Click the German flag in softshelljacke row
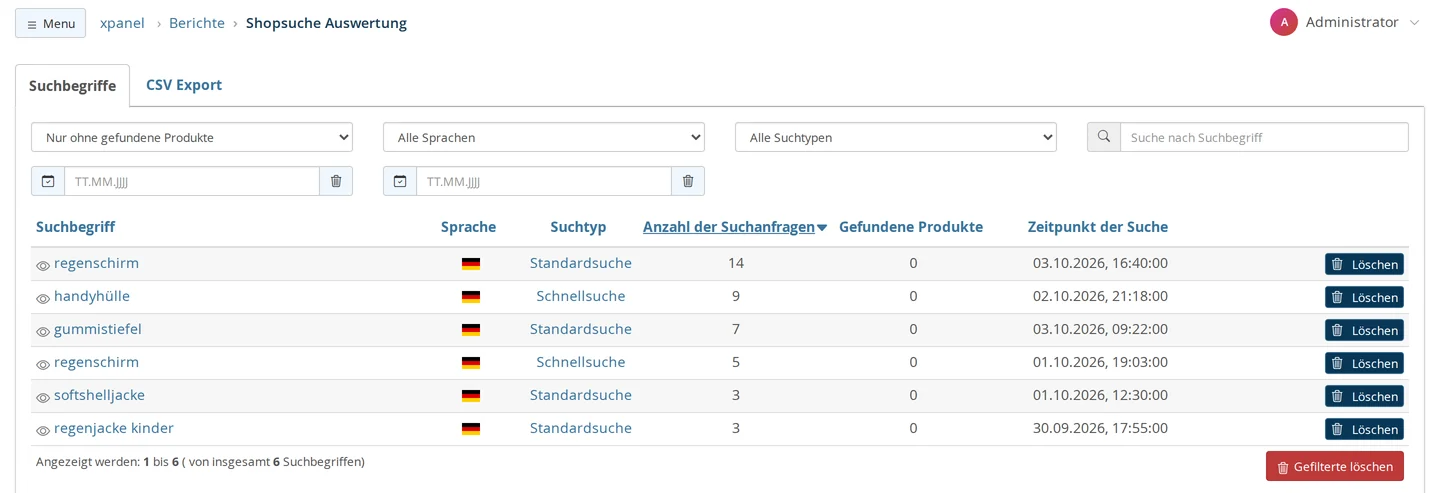This screenshot has height=493, width=1432. (471, 396)
